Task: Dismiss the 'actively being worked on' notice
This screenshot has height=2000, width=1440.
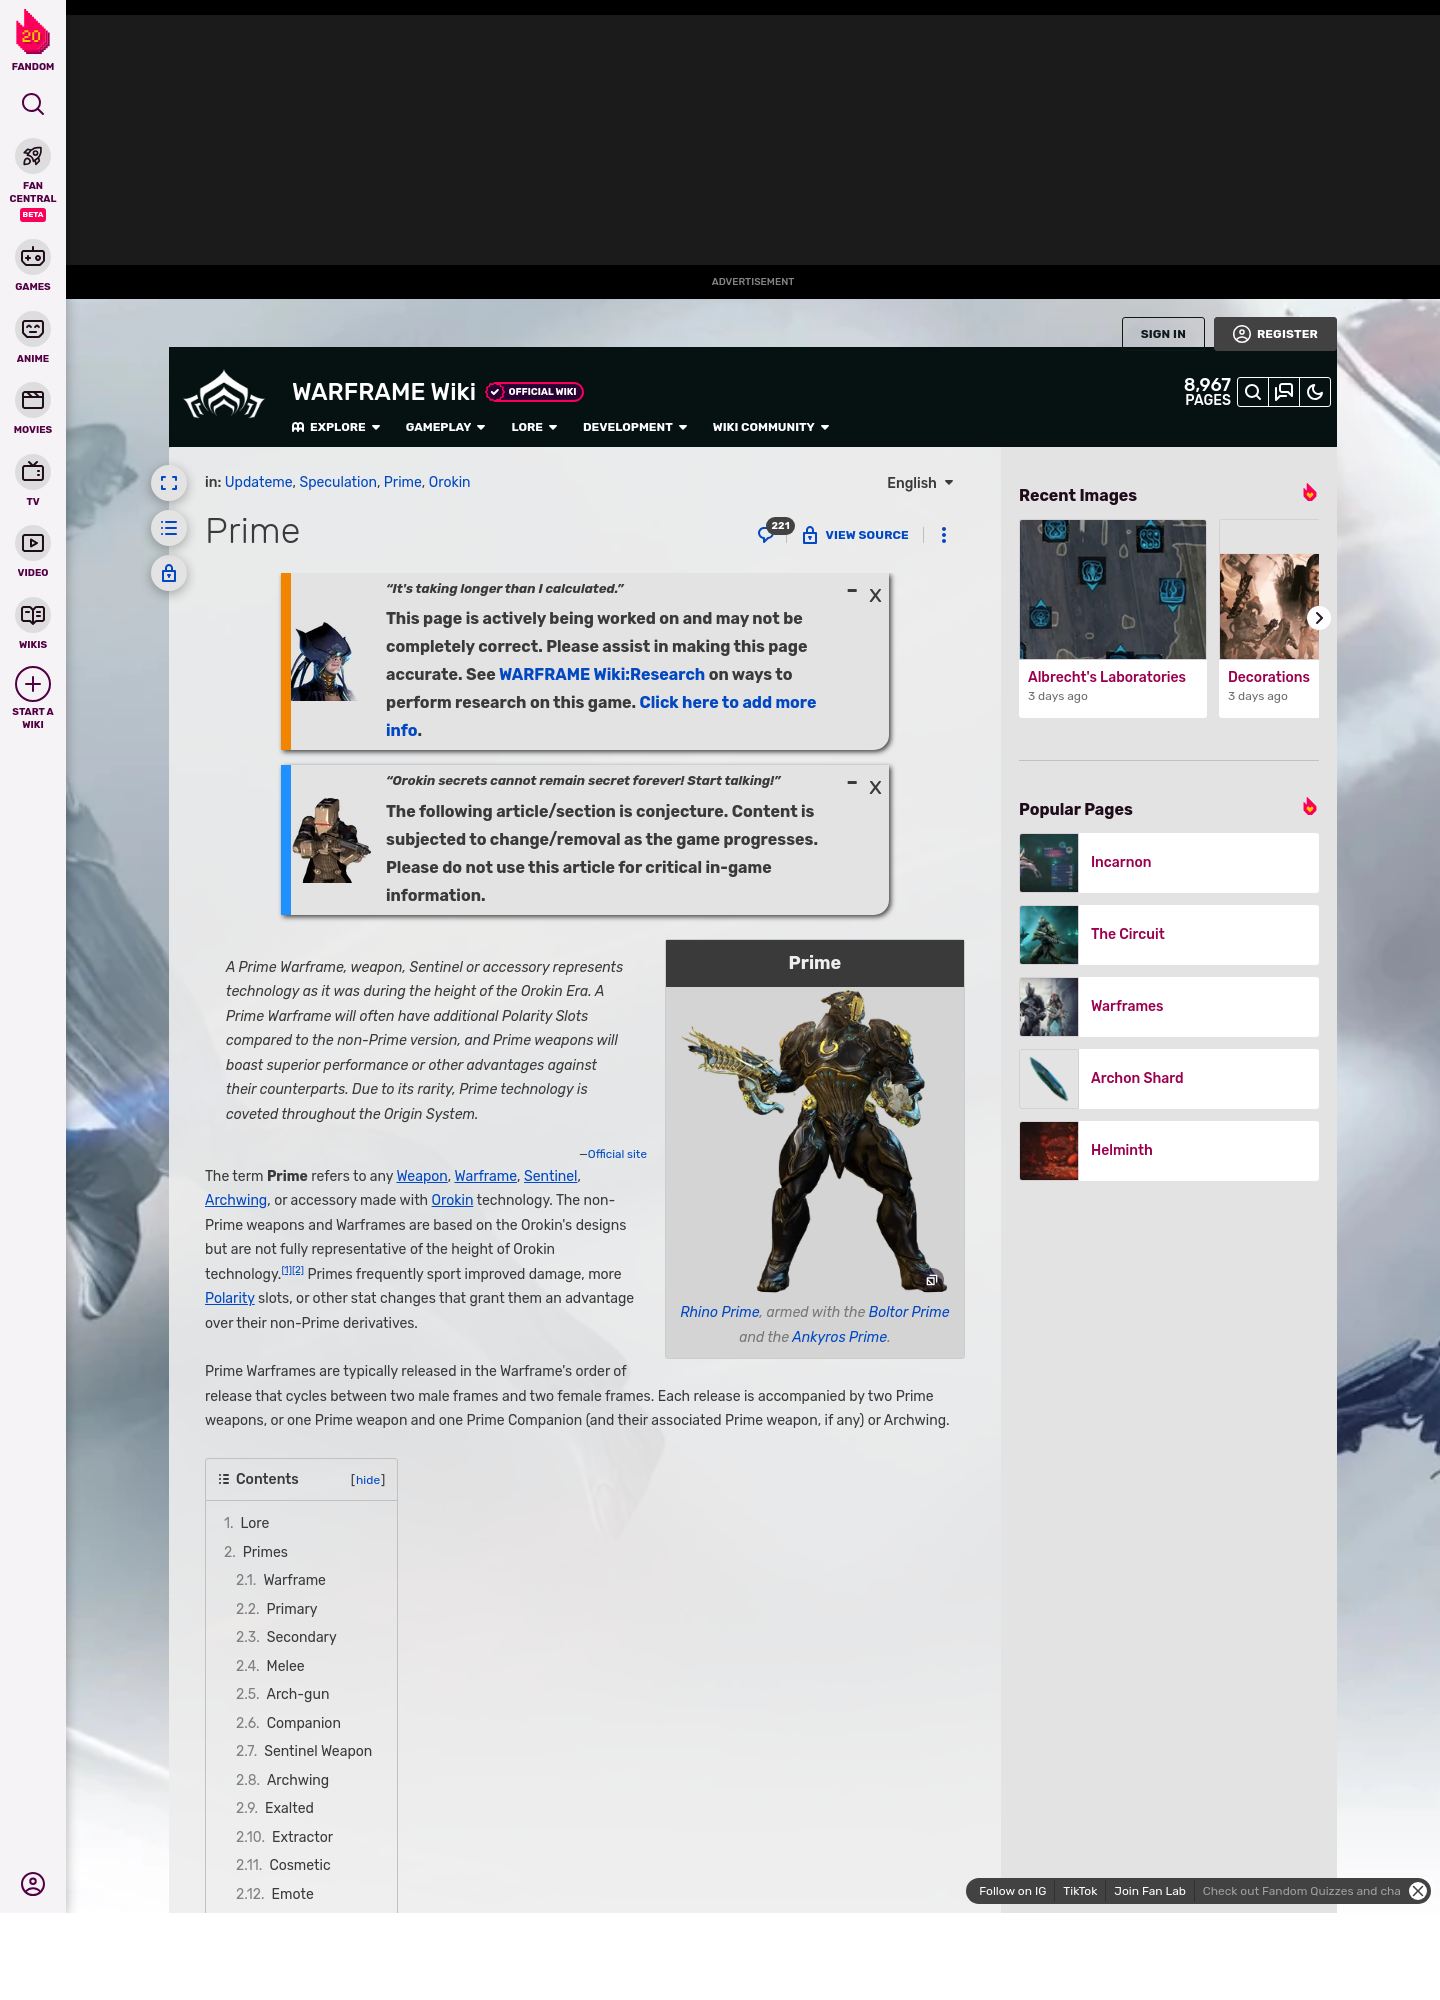Action: click(x=875, y=596)
